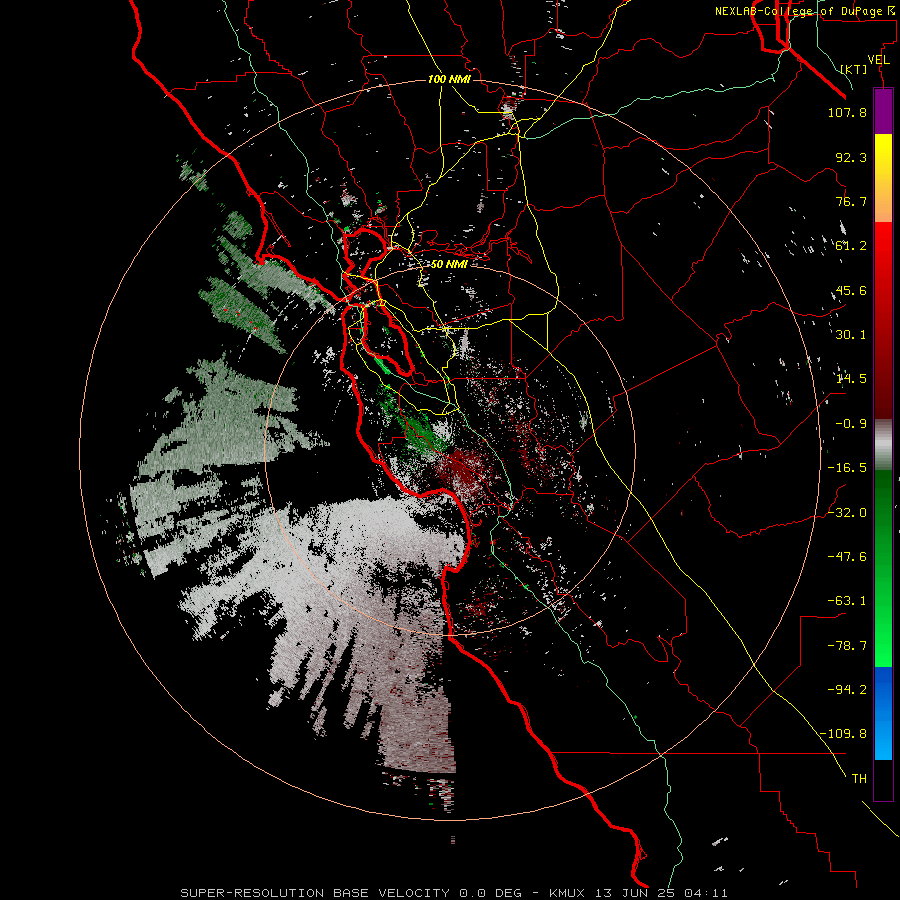
Task: Click the TH legend label
Action: [859, 779]
